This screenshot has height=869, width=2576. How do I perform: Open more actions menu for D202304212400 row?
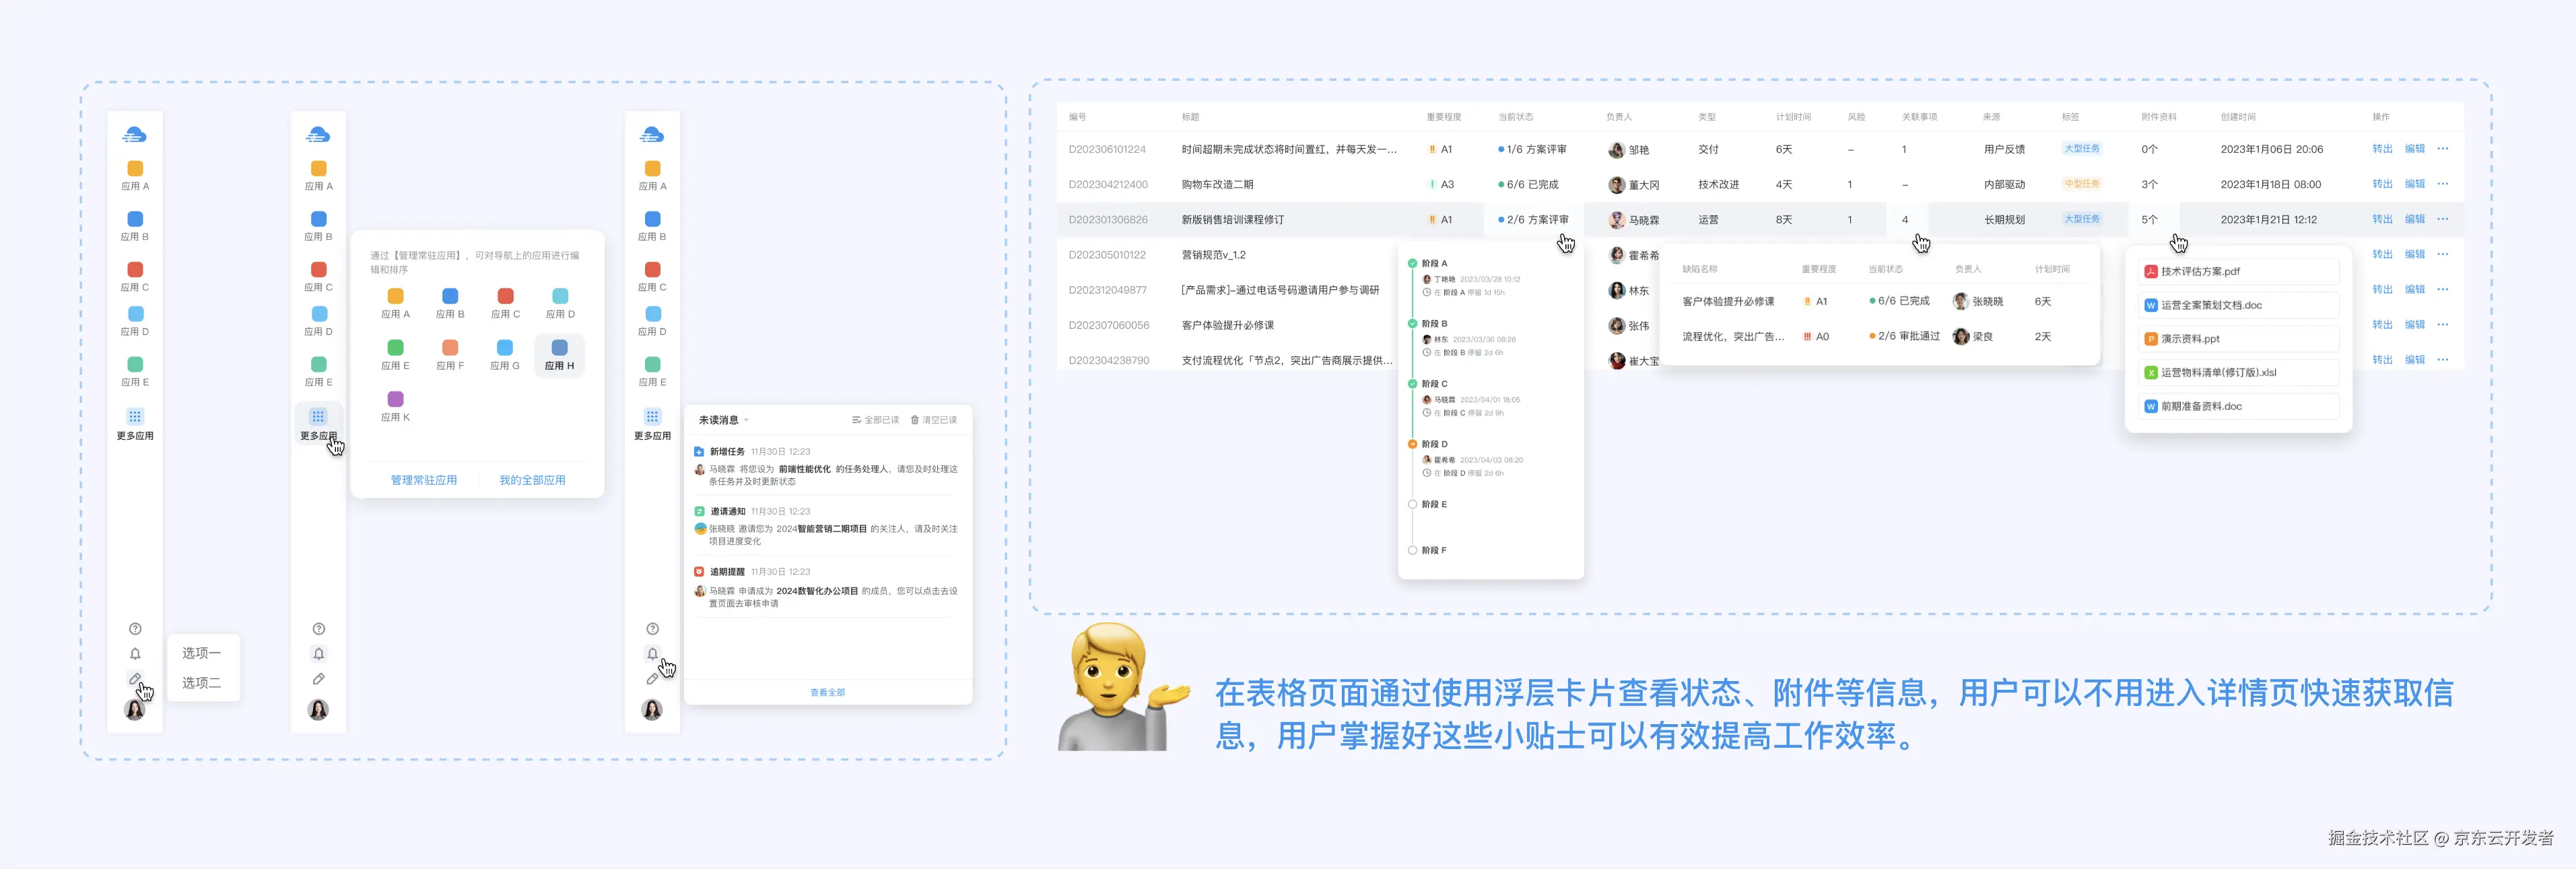2442,184
